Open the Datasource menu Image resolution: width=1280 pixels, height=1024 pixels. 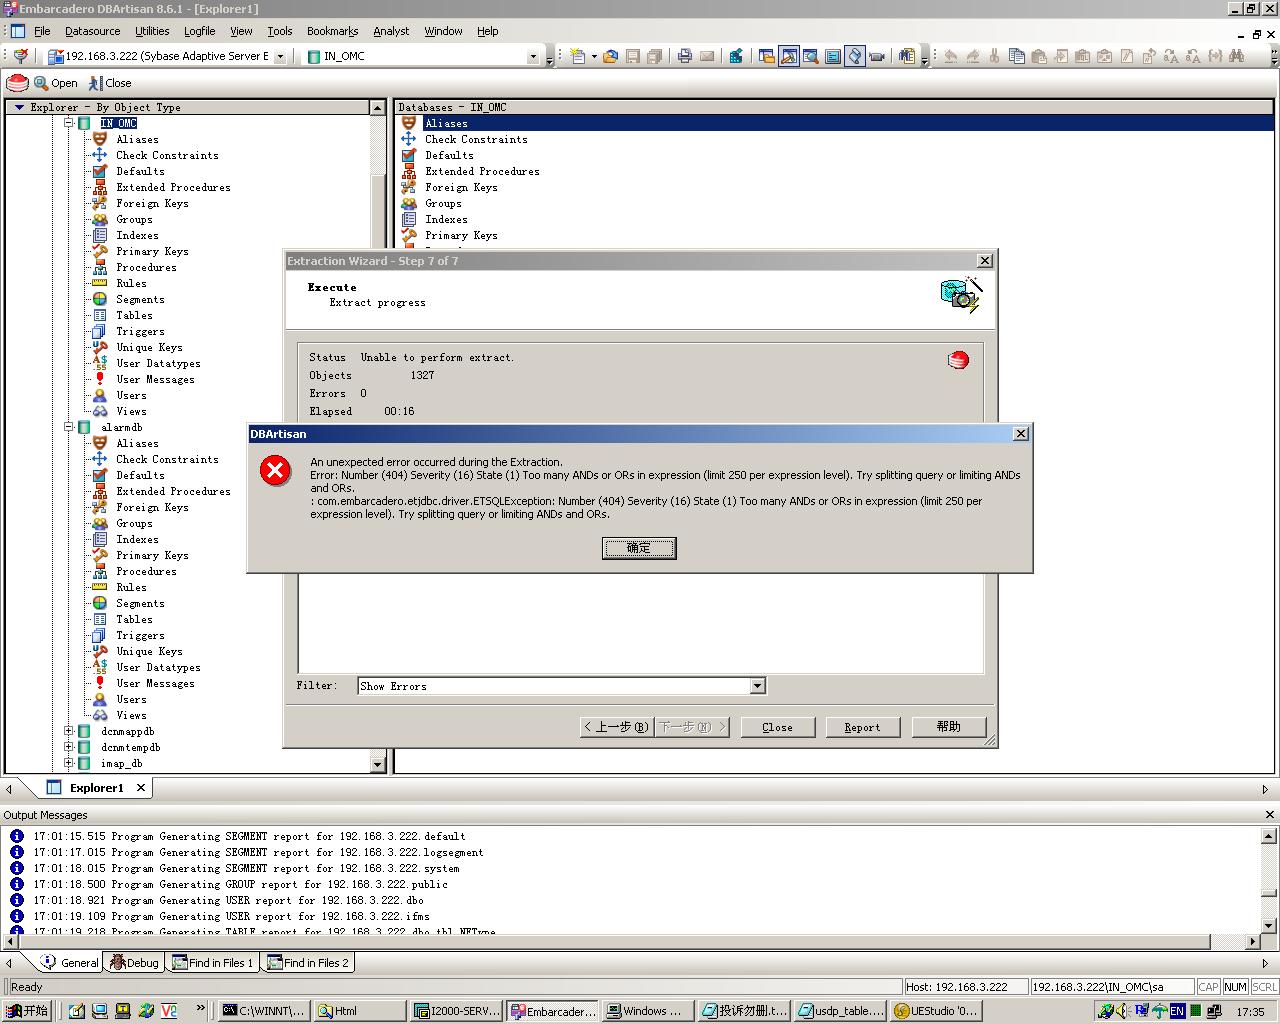click(x=93, y=31)
